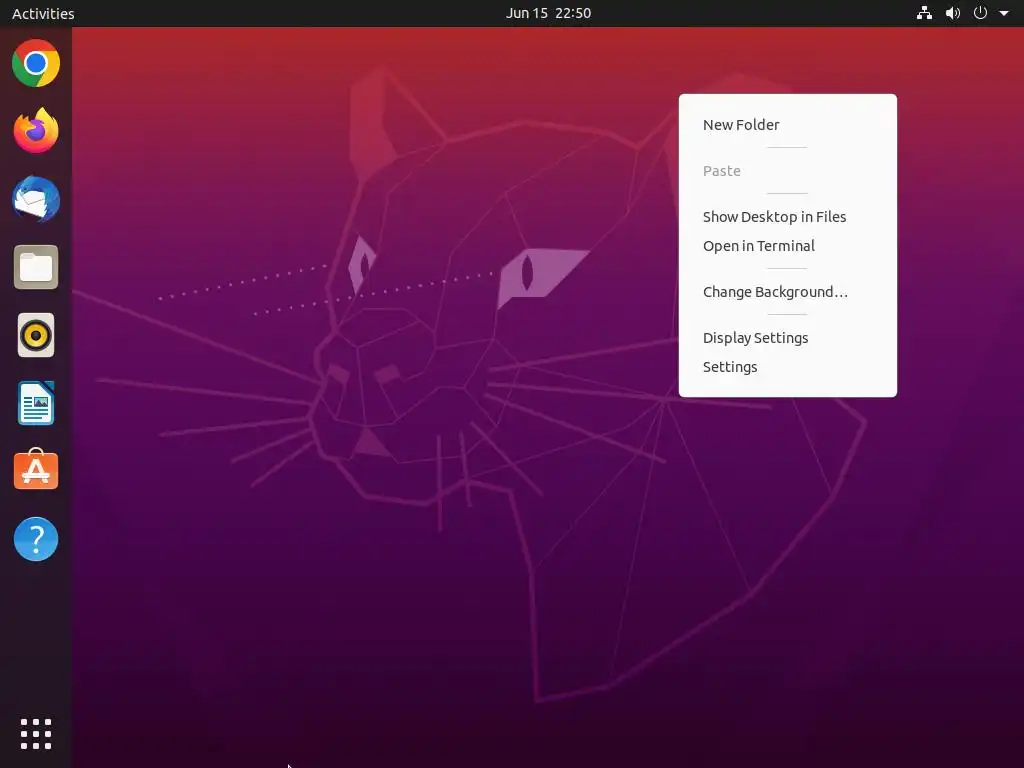1024x768 pixels.
Task: Select Change Background… menu entry
Action: coord(788,292)
